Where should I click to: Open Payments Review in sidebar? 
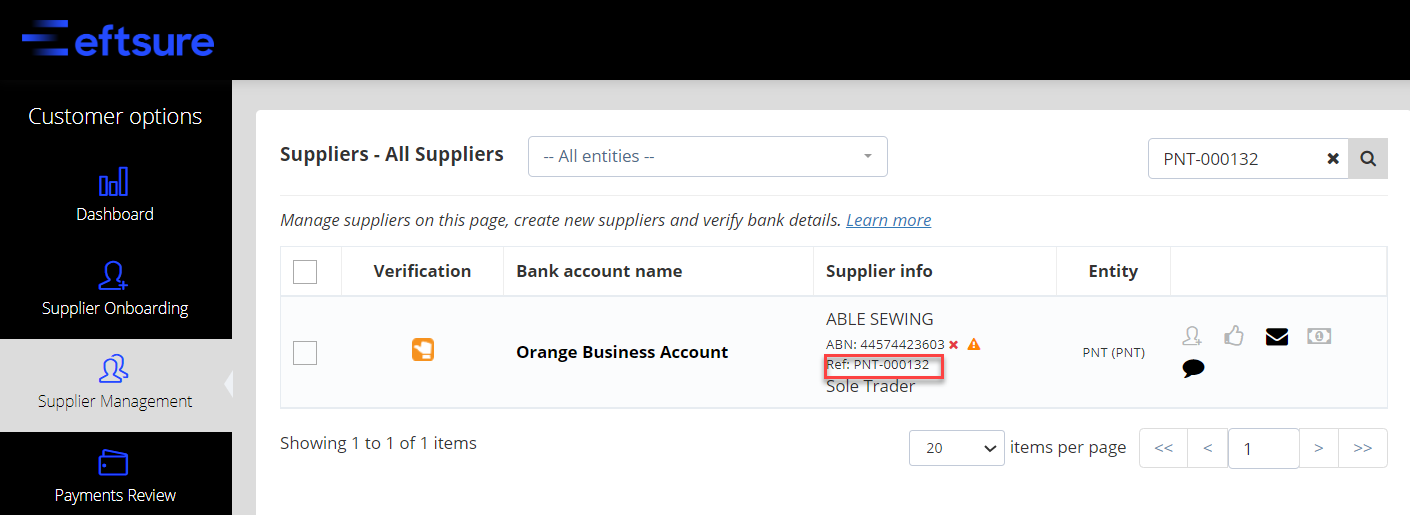[x=115, y=477]
